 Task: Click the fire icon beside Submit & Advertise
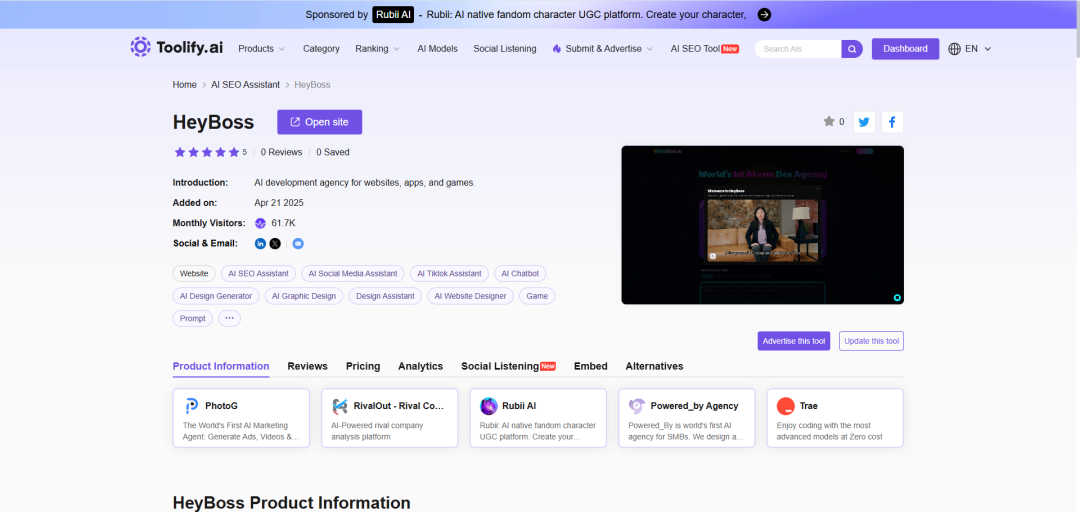coord(557,49)
